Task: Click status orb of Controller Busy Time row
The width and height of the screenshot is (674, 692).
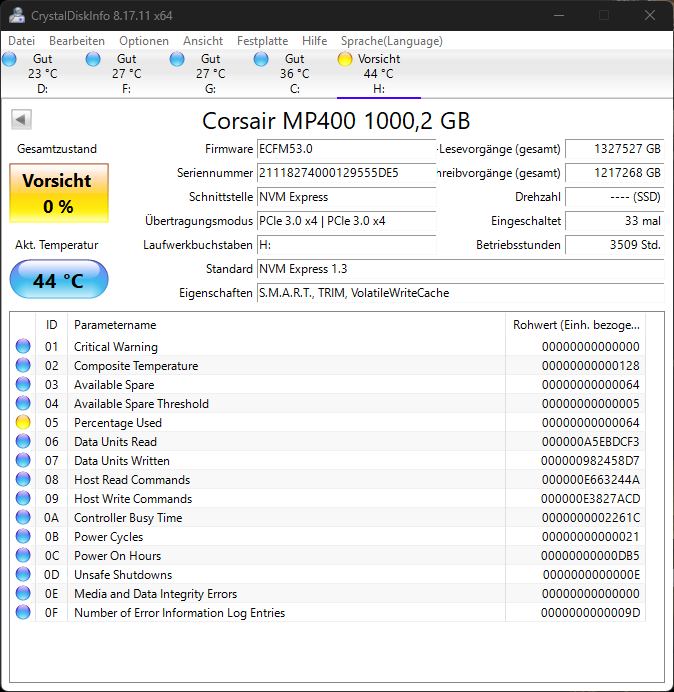Action: pos(23,517)
